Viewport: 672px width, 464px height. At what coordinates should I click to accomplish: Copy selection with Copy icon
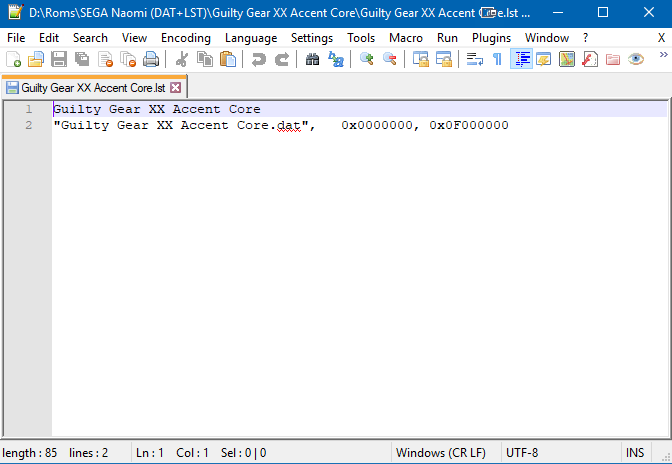[x=205, y=59]
